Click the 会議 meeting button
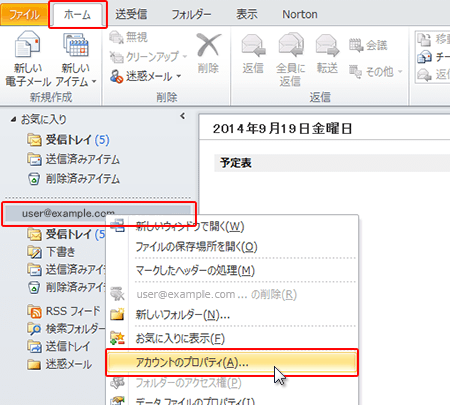 (368, 45)
